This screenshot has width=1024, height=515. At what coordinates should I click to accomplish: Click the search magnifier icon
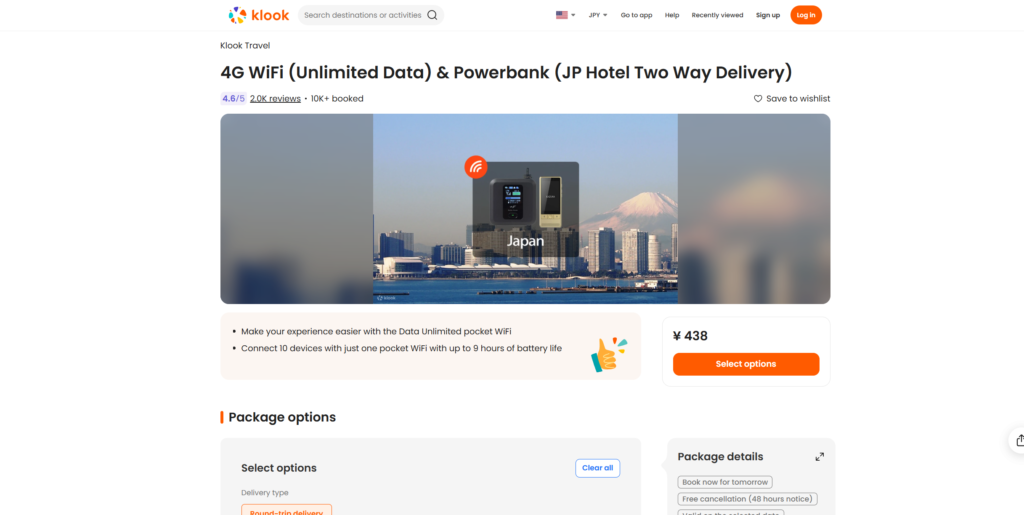click(432, 15)
